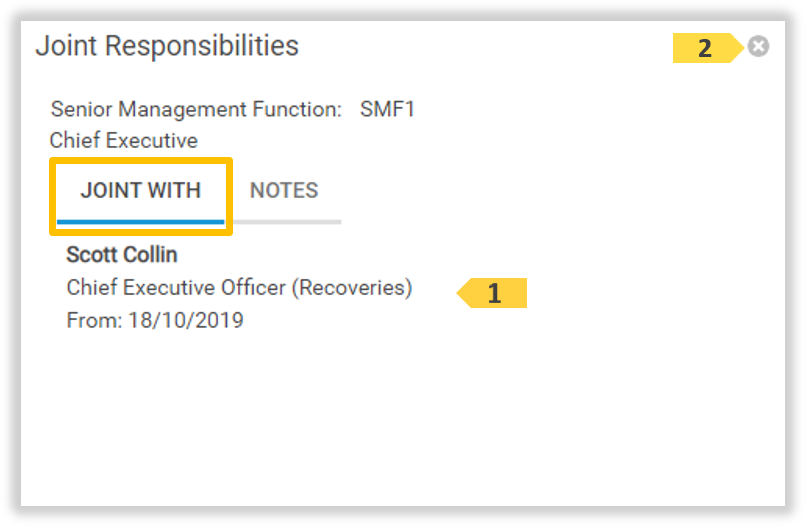Close the Joint Responsibilities dialog
Viewport: 806px width, 527px height.
759,46
